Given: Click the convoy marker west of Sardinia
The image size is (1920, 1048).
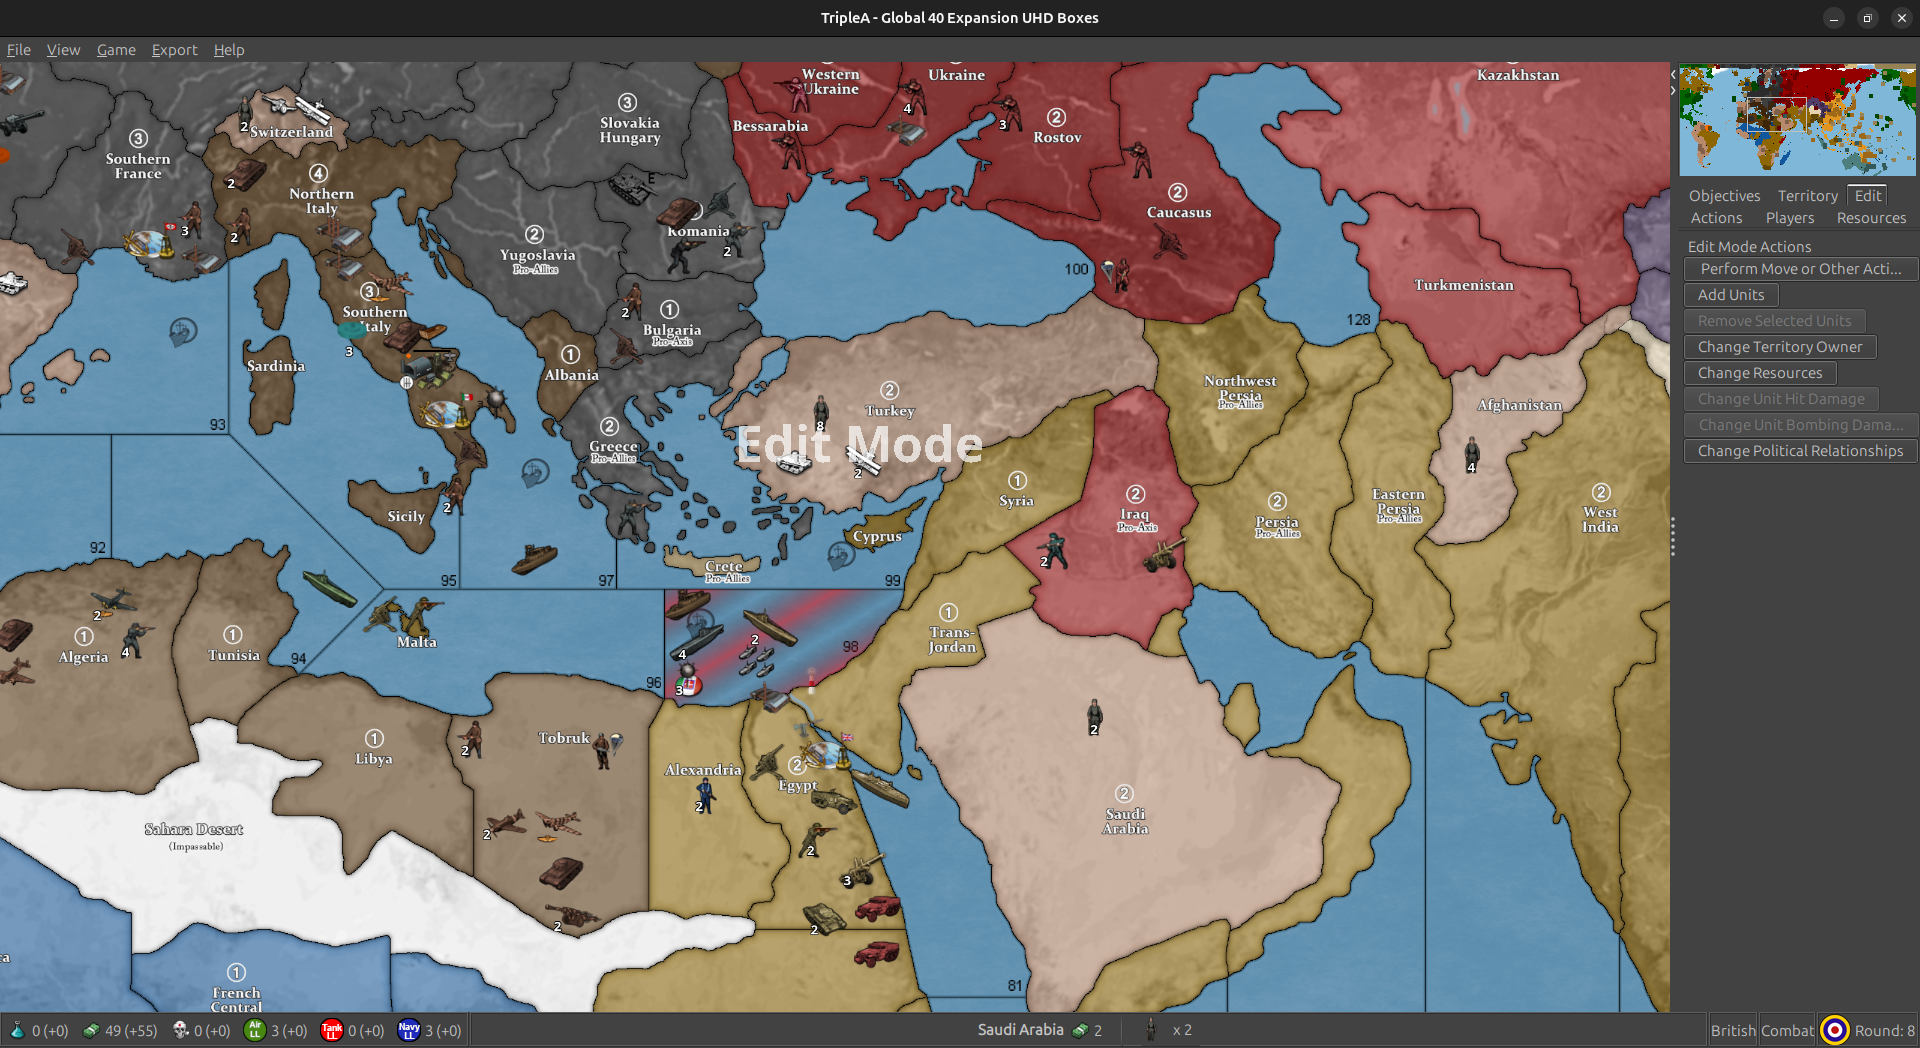Looking at the screenshot, I should click(183, 331).
